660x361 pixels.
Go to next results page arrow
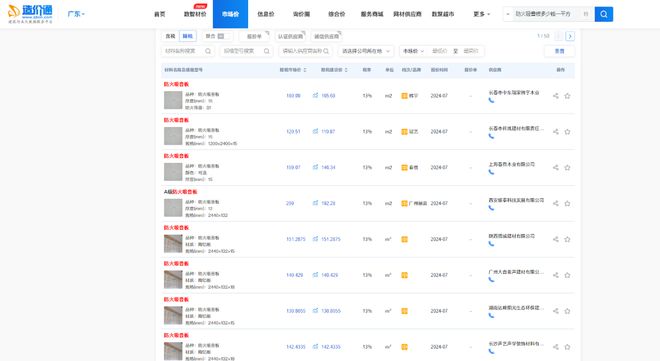(x=570, y=36)
